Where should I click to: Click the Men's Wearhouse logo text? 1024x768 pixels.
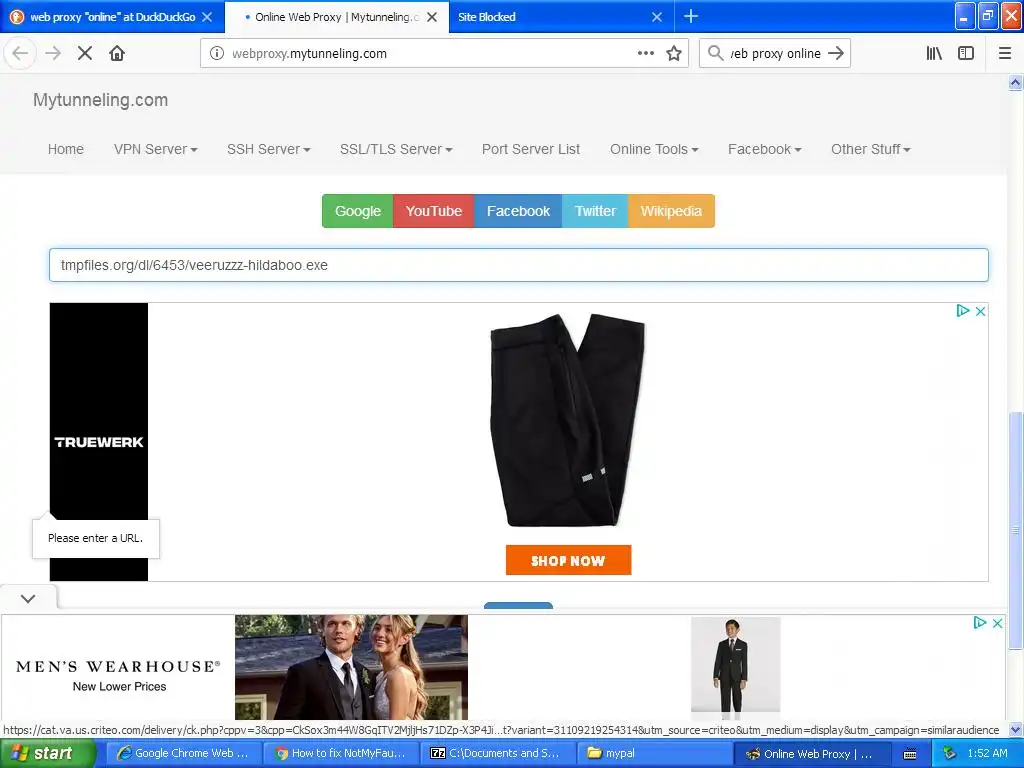coord(118,667)
